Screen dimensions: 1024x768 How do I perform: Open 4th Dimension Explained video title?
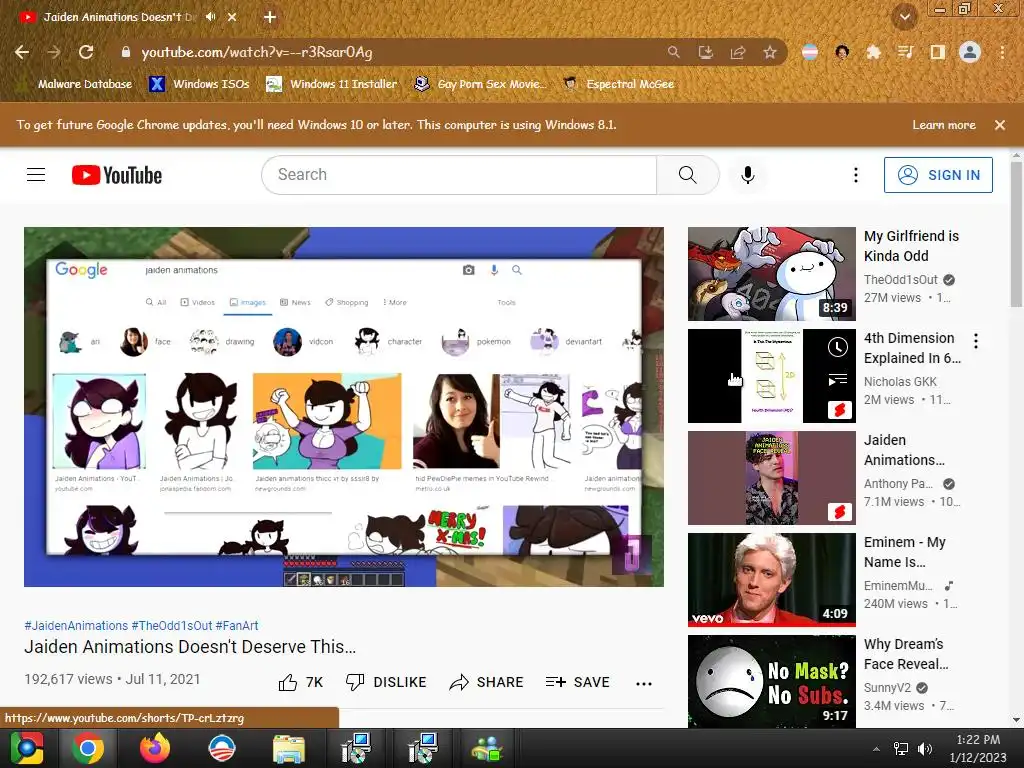click(x=912, y=348)
